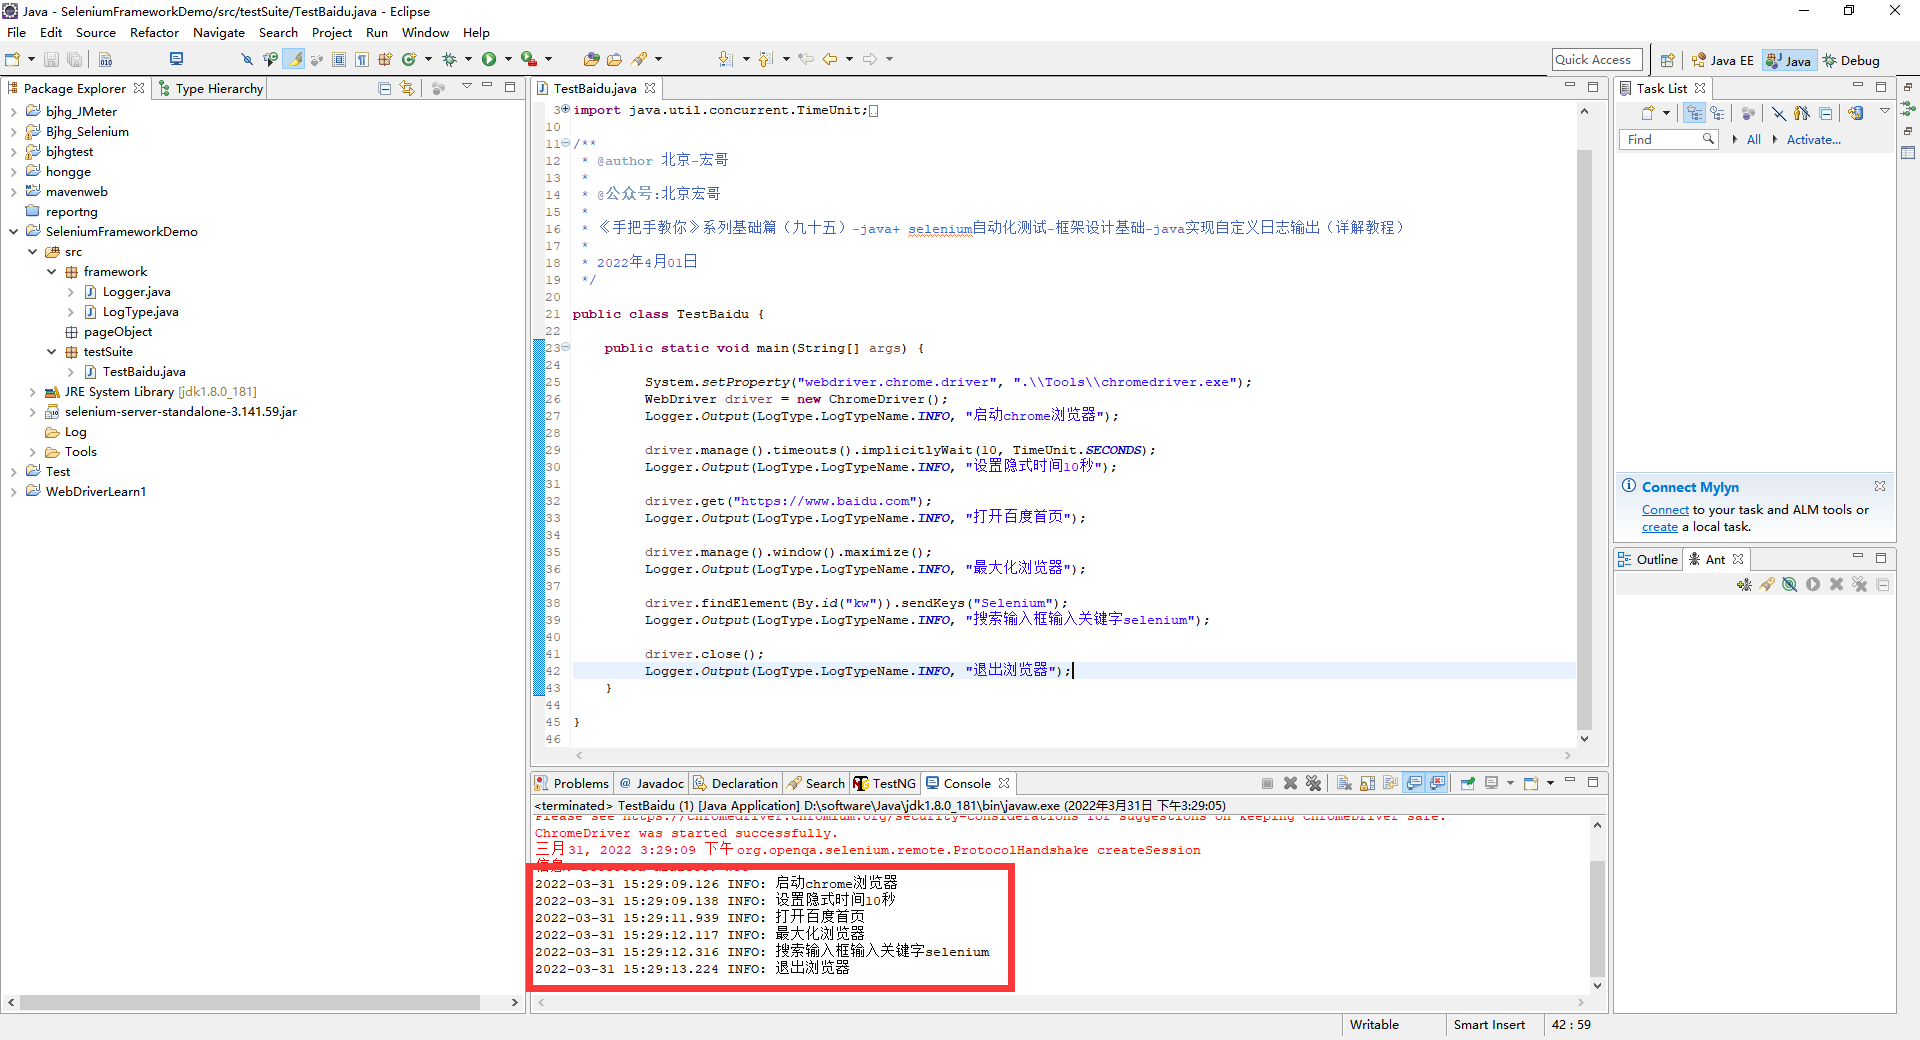Open Package Explorer view menu triangle
The image size is (1920, 1040).
click(466, 87)
